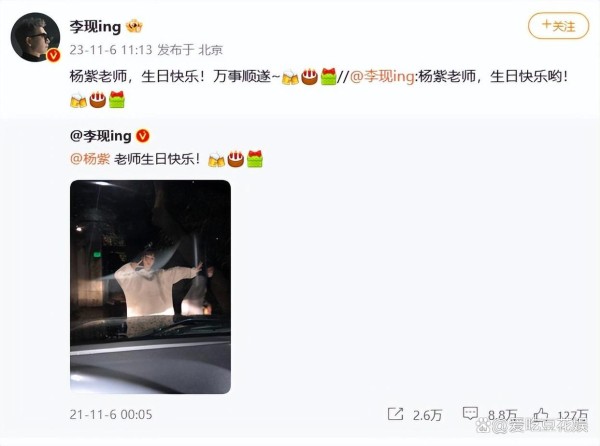Viewport: 600px width, 446px height.
Task: Click the green gift emoji in repost text
Action: pyautogui.click(x=255, y=159)
